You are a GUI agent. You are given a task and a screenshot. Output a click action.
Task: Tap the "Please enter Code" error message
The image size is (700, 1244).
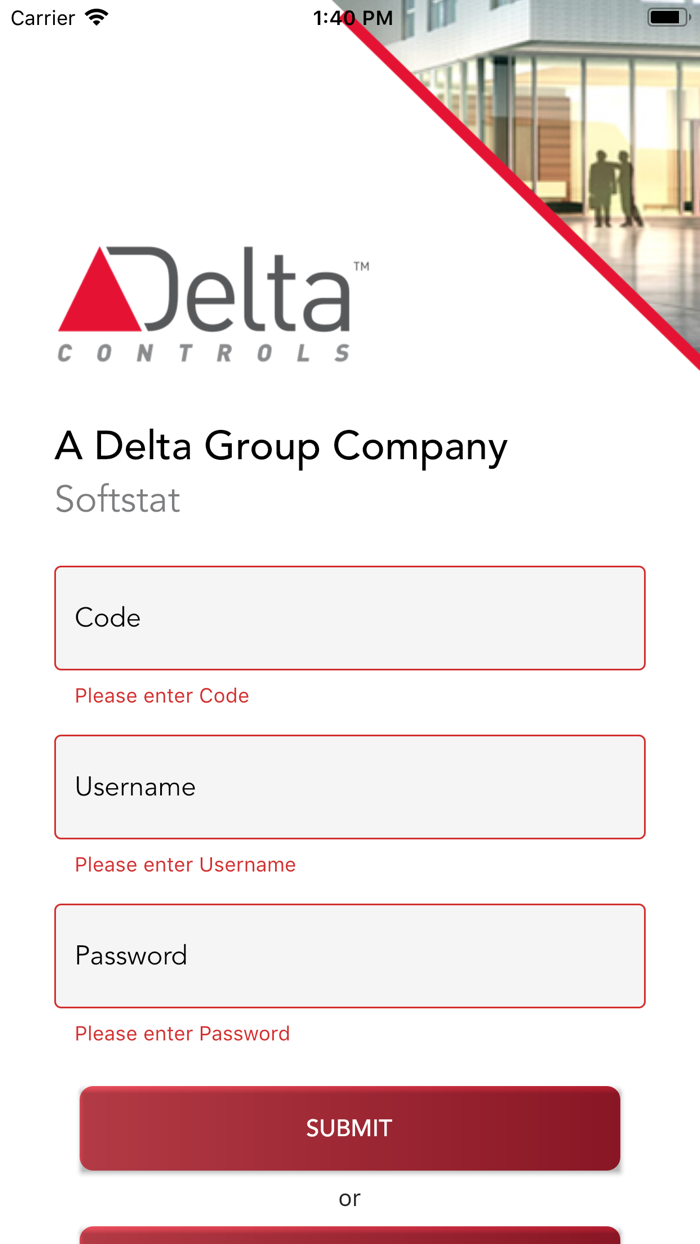tap(162, 696)
